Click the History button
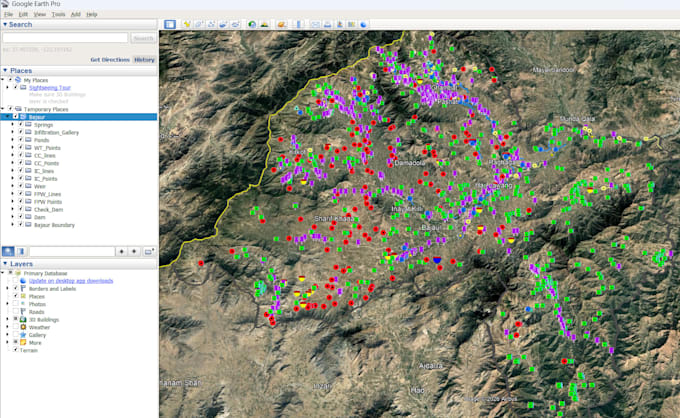Image resolution: width=680 pixels, height=418 pixels. (x=144, y=59)
